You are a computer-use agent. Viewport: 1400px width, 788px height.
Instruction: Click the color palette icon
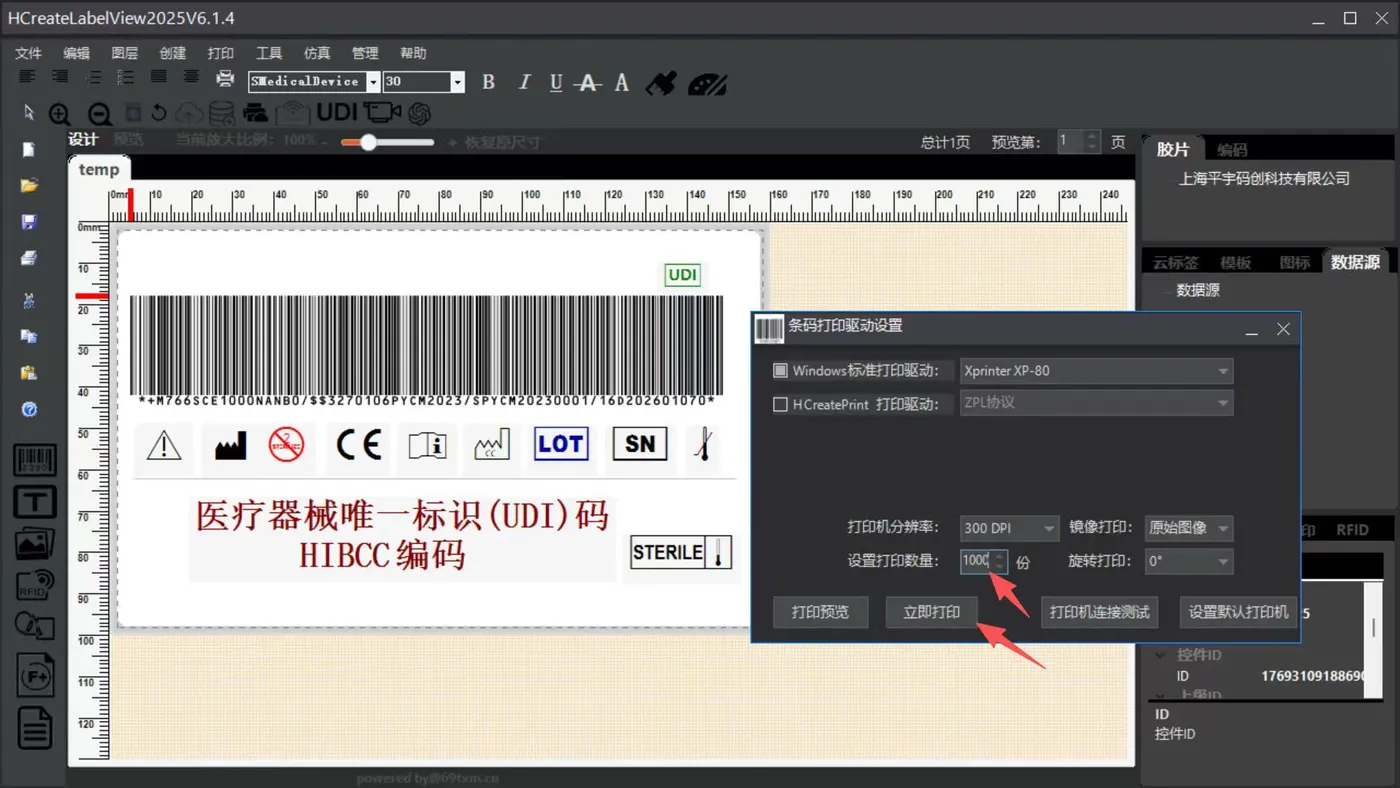[708, 83]
